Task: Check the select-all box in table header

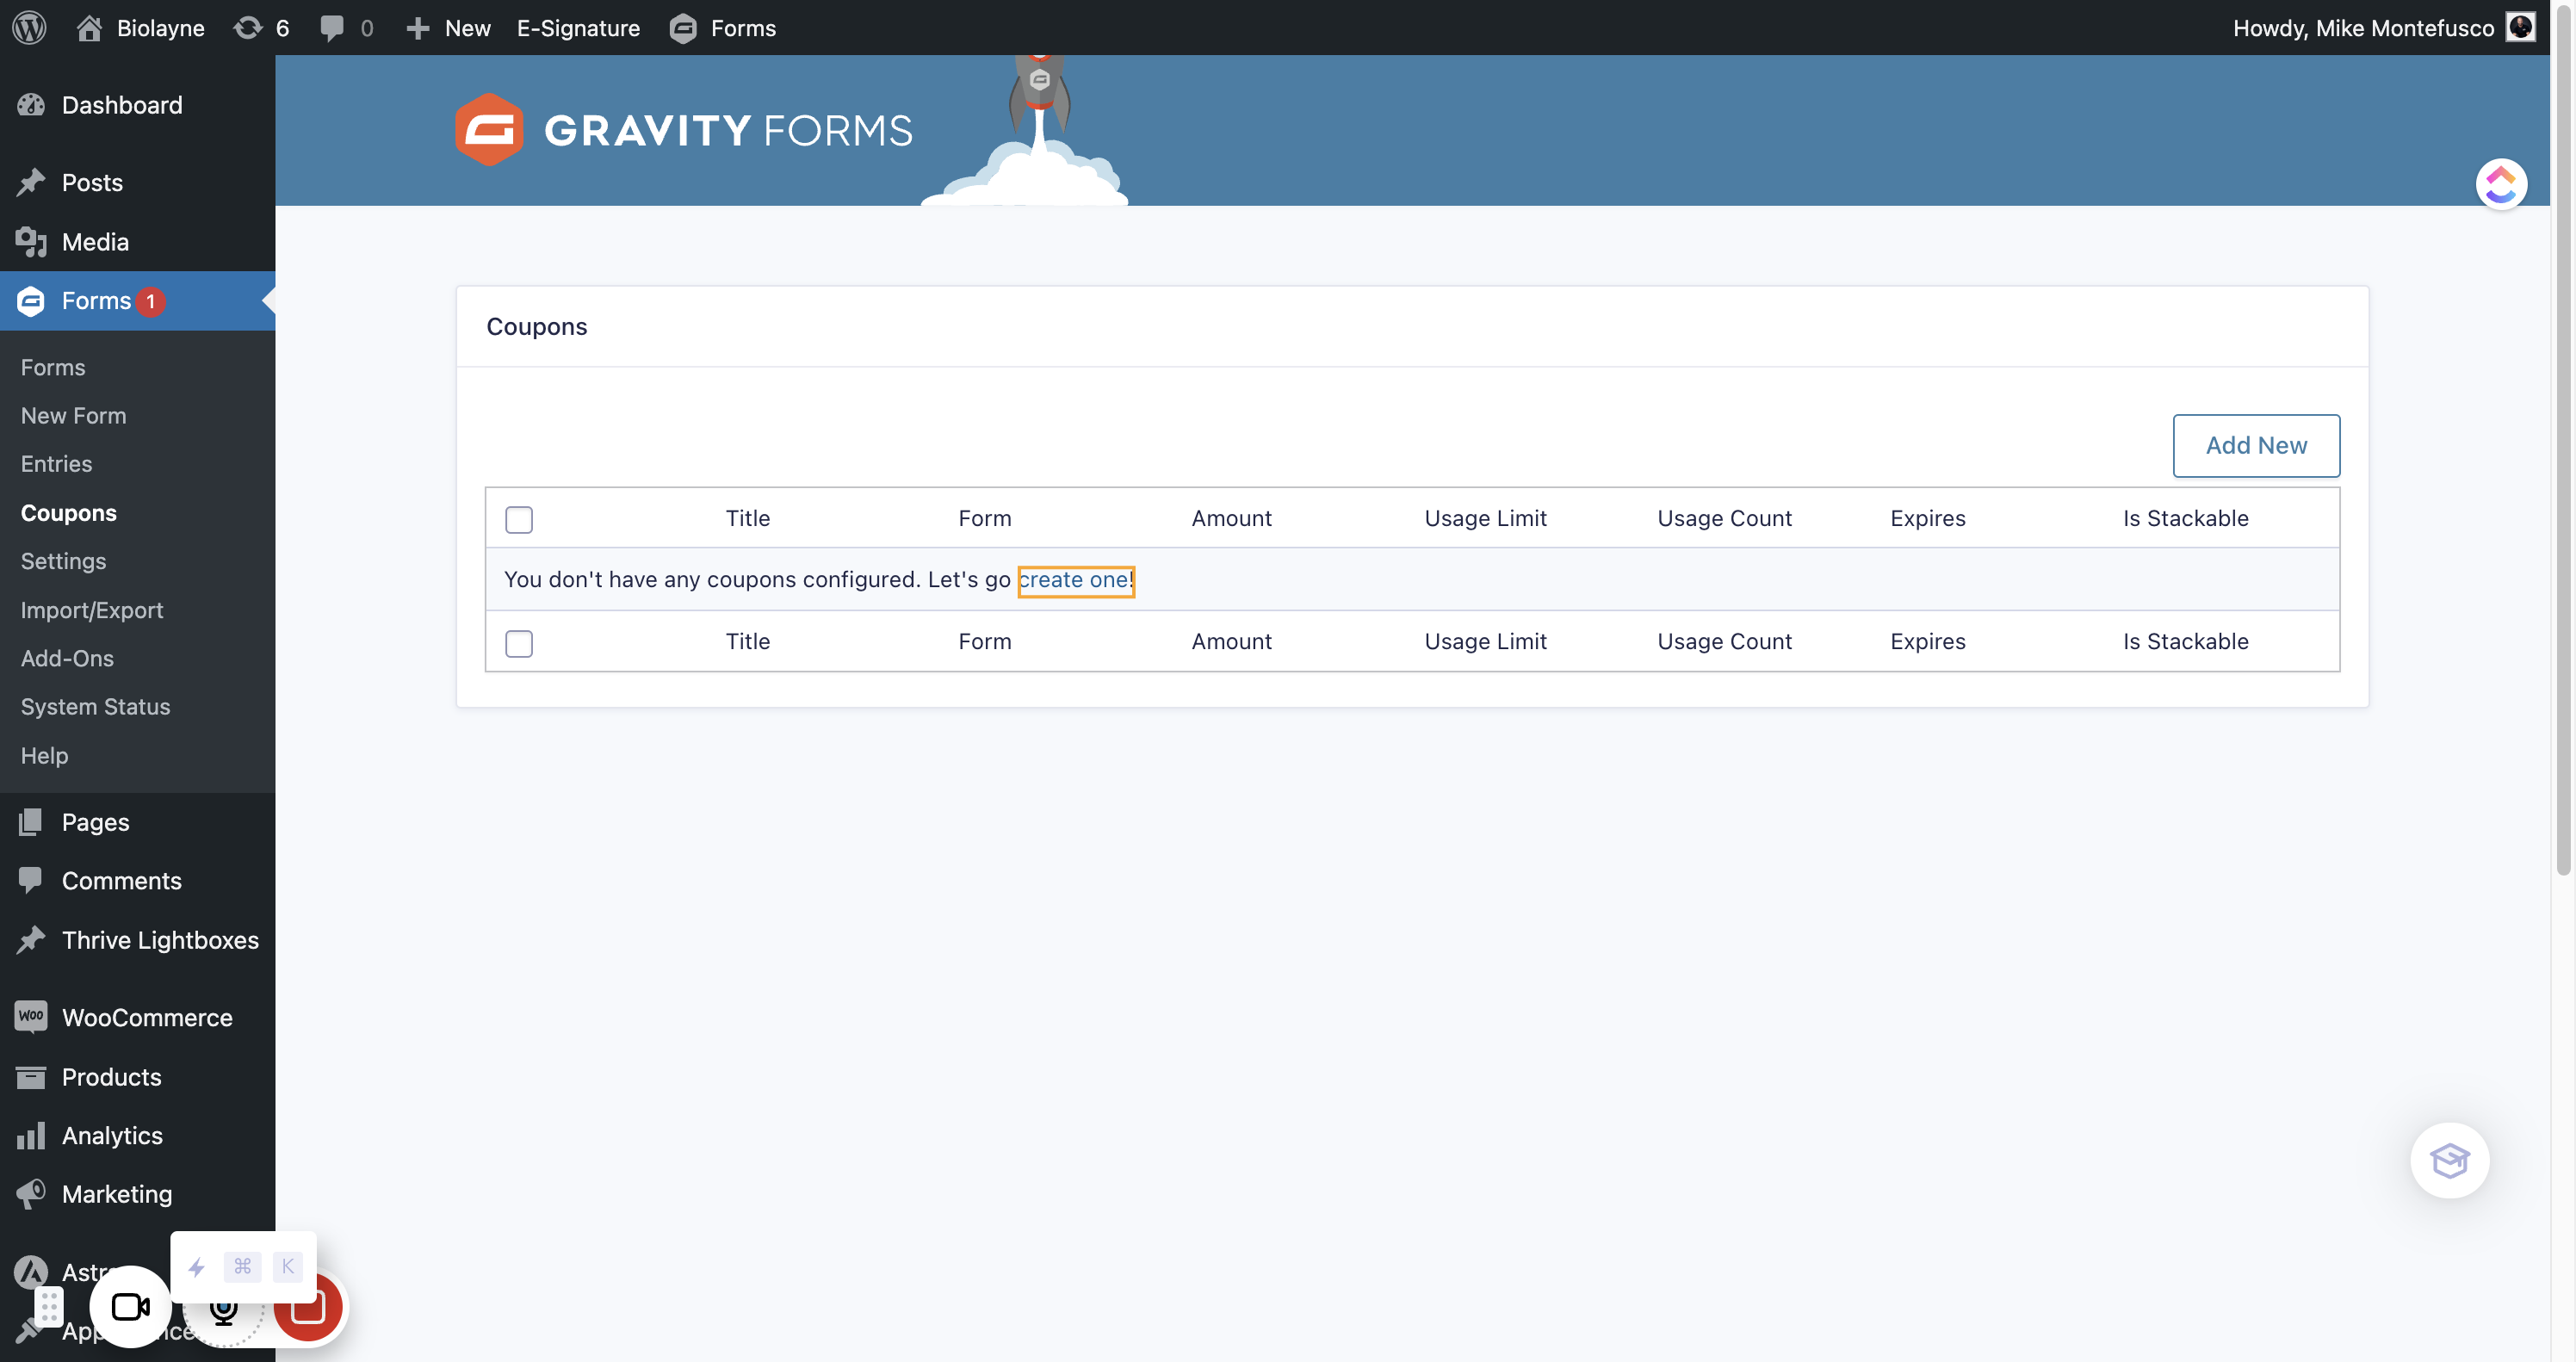Action: (x=519, y=519)
